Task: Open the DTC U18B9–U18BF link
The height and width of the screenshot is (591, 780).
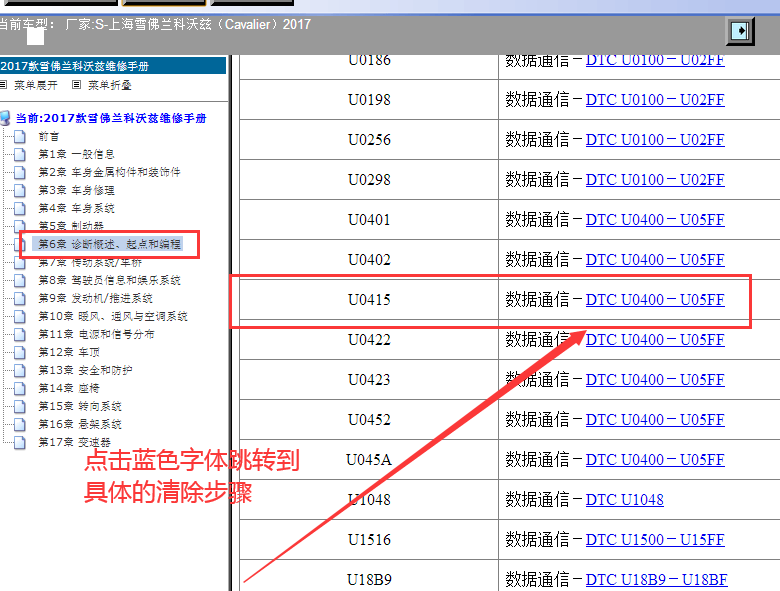Action: coord(656,580)
